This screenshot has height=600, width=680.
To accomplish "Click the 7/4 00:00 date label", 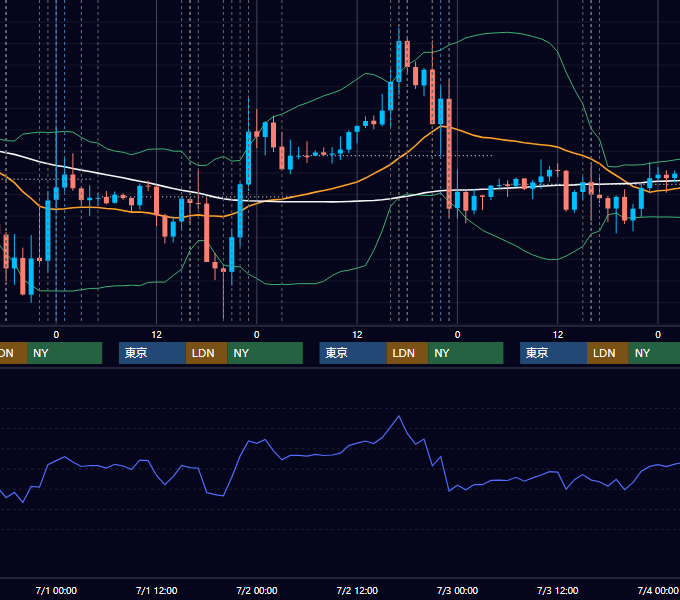I will 658,590.
